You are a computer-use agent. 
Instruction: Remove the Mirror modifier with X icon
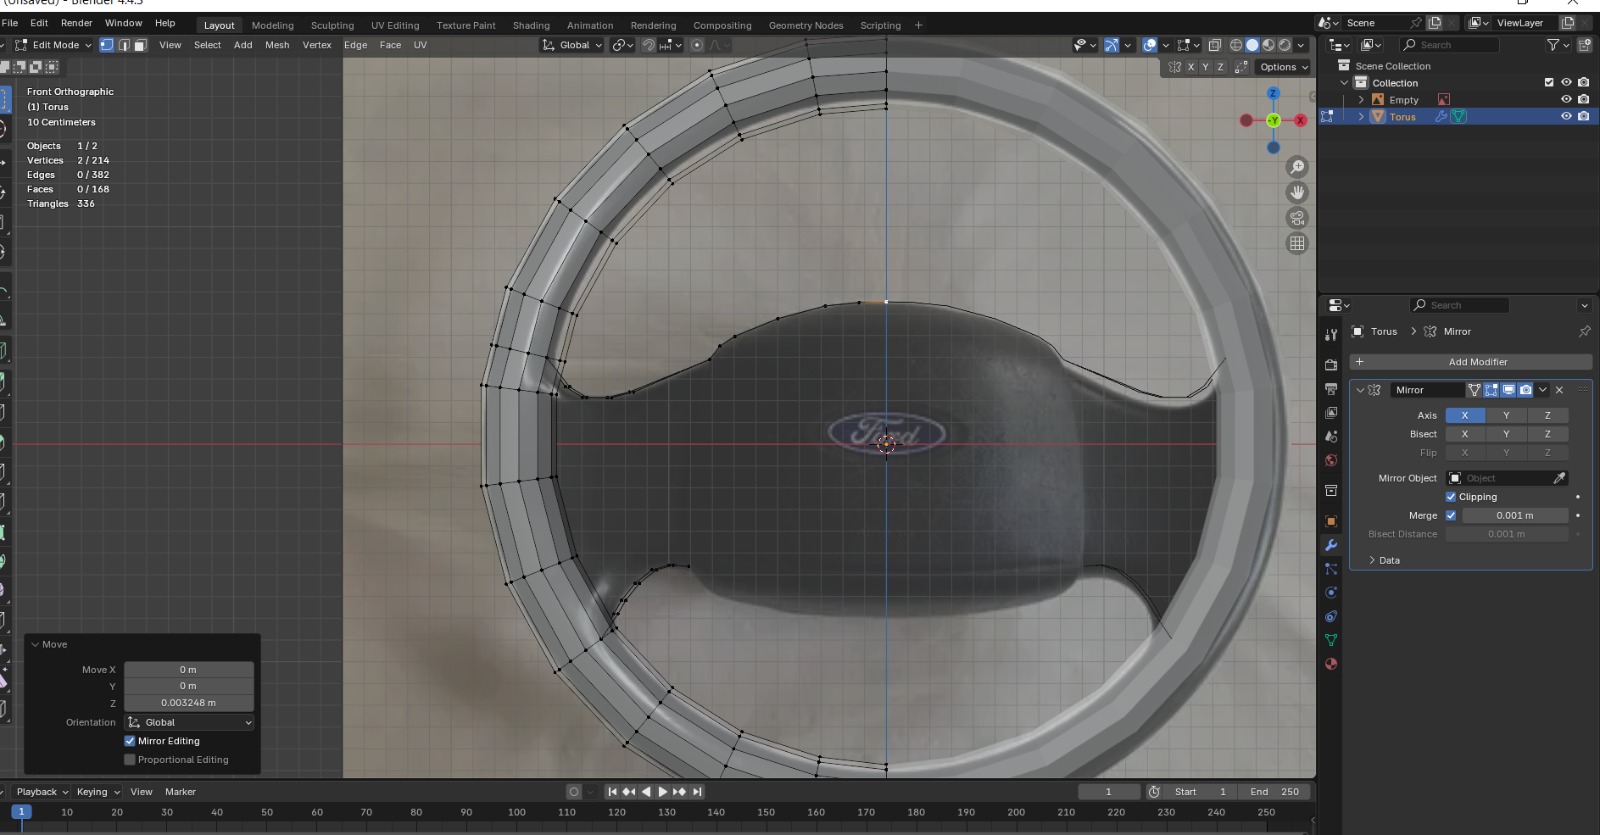click(x=1559, y=390)
